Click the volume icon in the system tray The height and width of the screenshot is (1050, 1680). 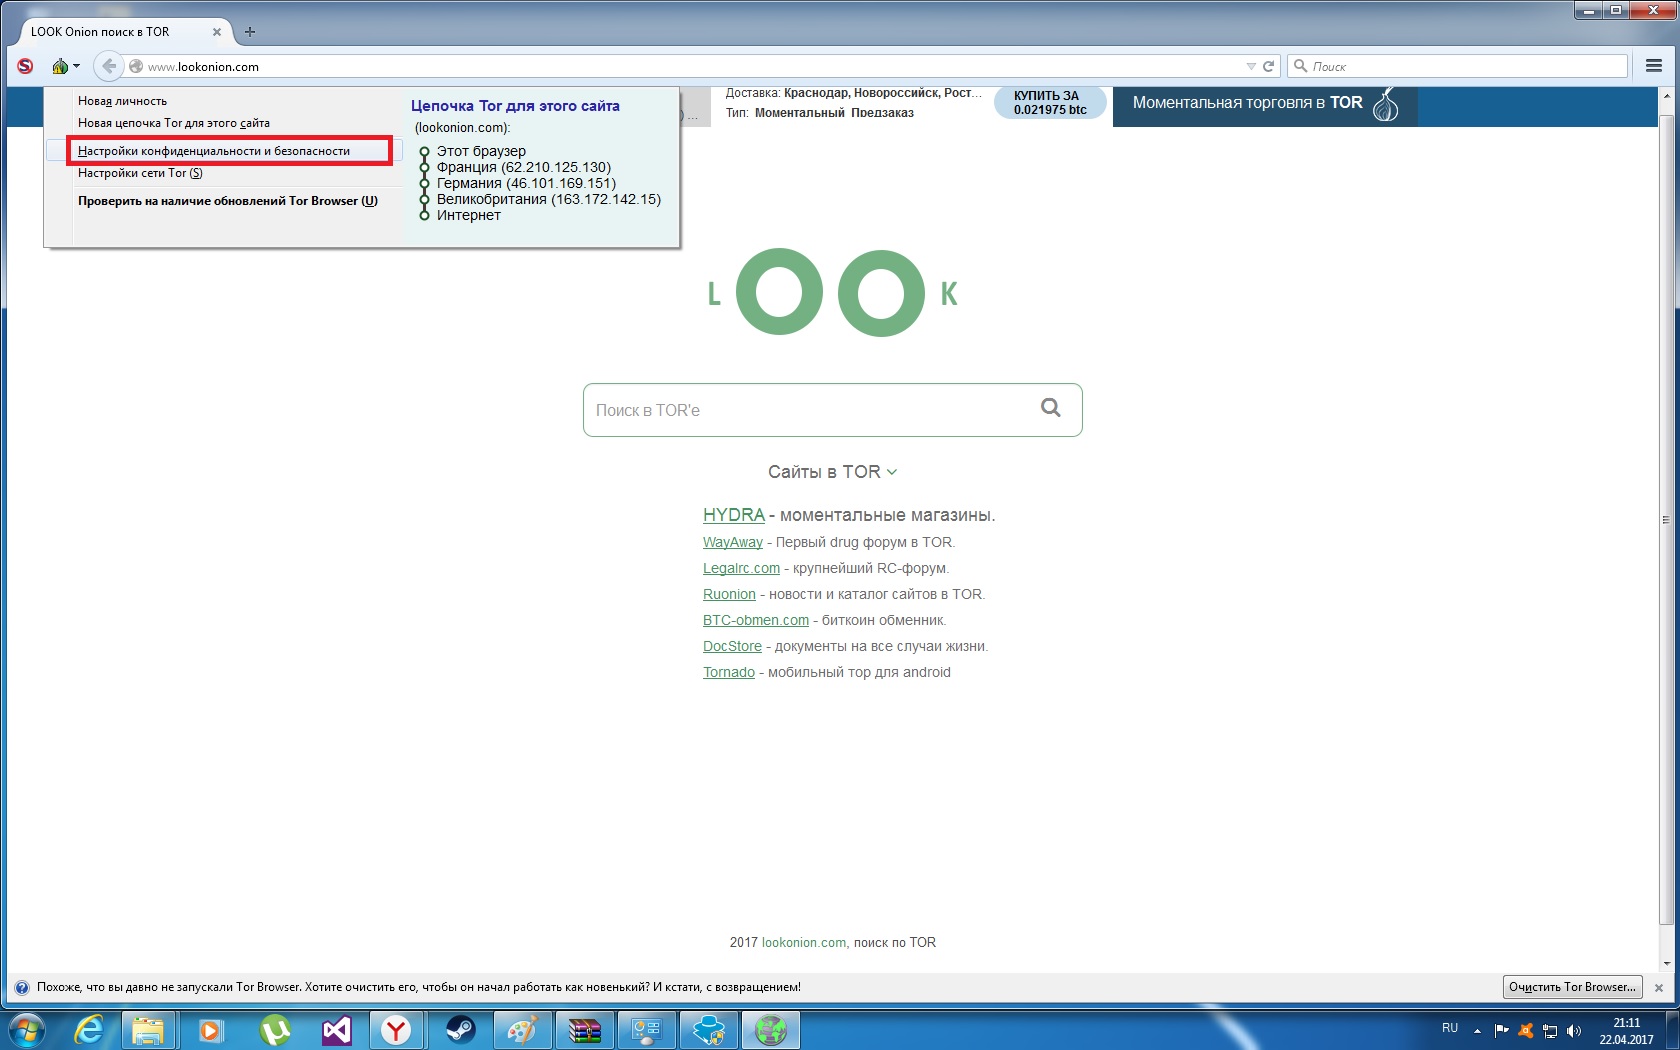coord(1574,1030)
